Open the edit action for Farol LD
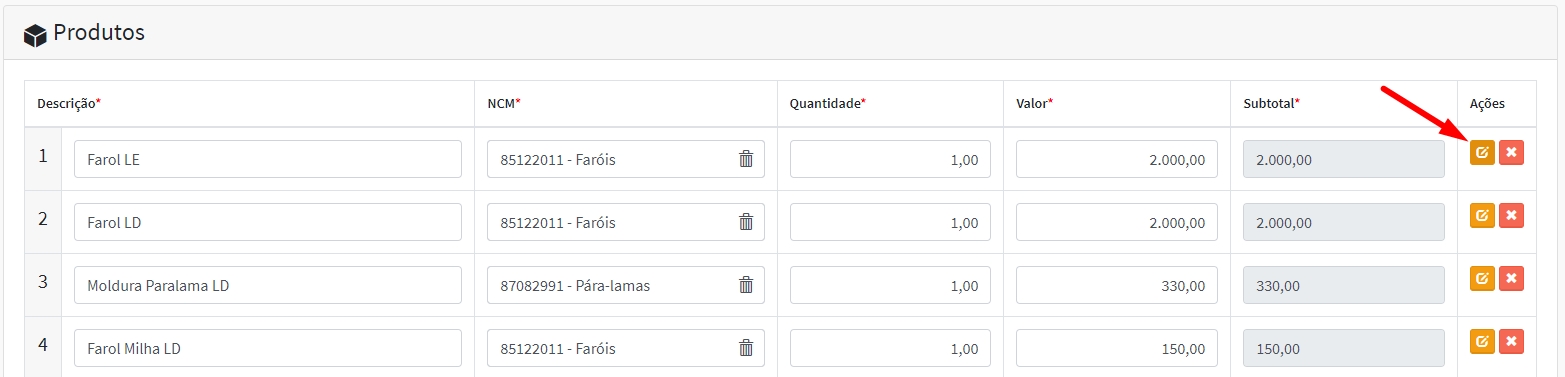1565x377 pixels. [x=1482, y=215]
